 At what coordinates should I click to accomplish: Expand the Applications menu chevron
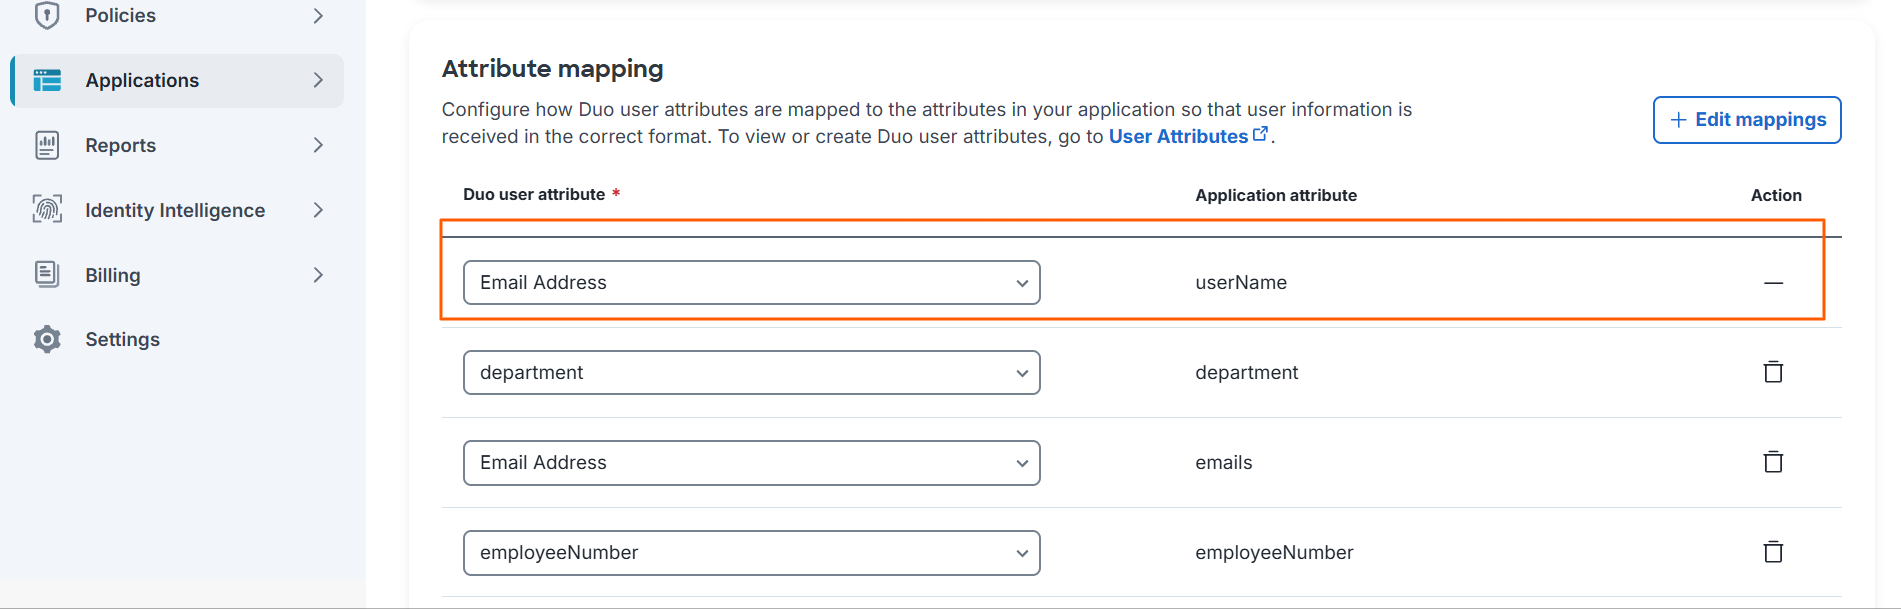(x=318, y=80)
